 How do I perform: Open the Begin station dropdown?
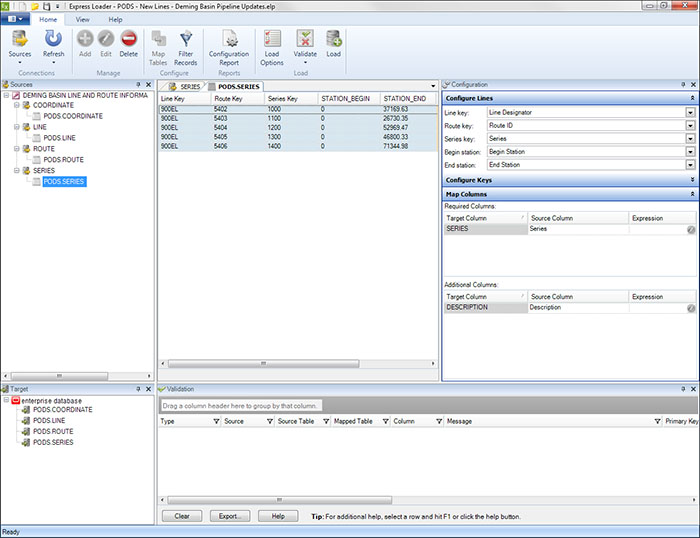[x=691, y=152]
